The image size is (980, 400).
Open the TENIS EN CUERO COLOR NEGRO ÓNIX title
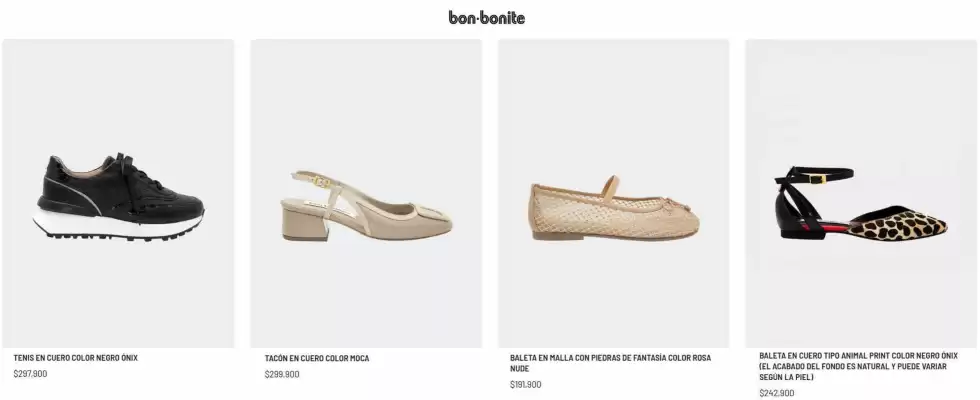pyautogui.click(x=76, y=358)
